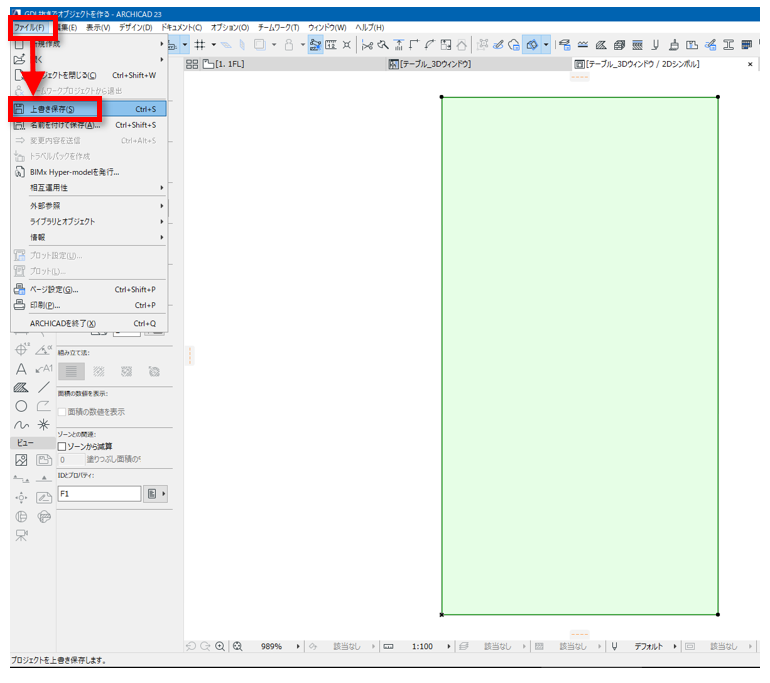Select the Label tool (A1 icon)
Image resolution: width=770 pixels, height=683 pixels.
click(x=44, y=369)
